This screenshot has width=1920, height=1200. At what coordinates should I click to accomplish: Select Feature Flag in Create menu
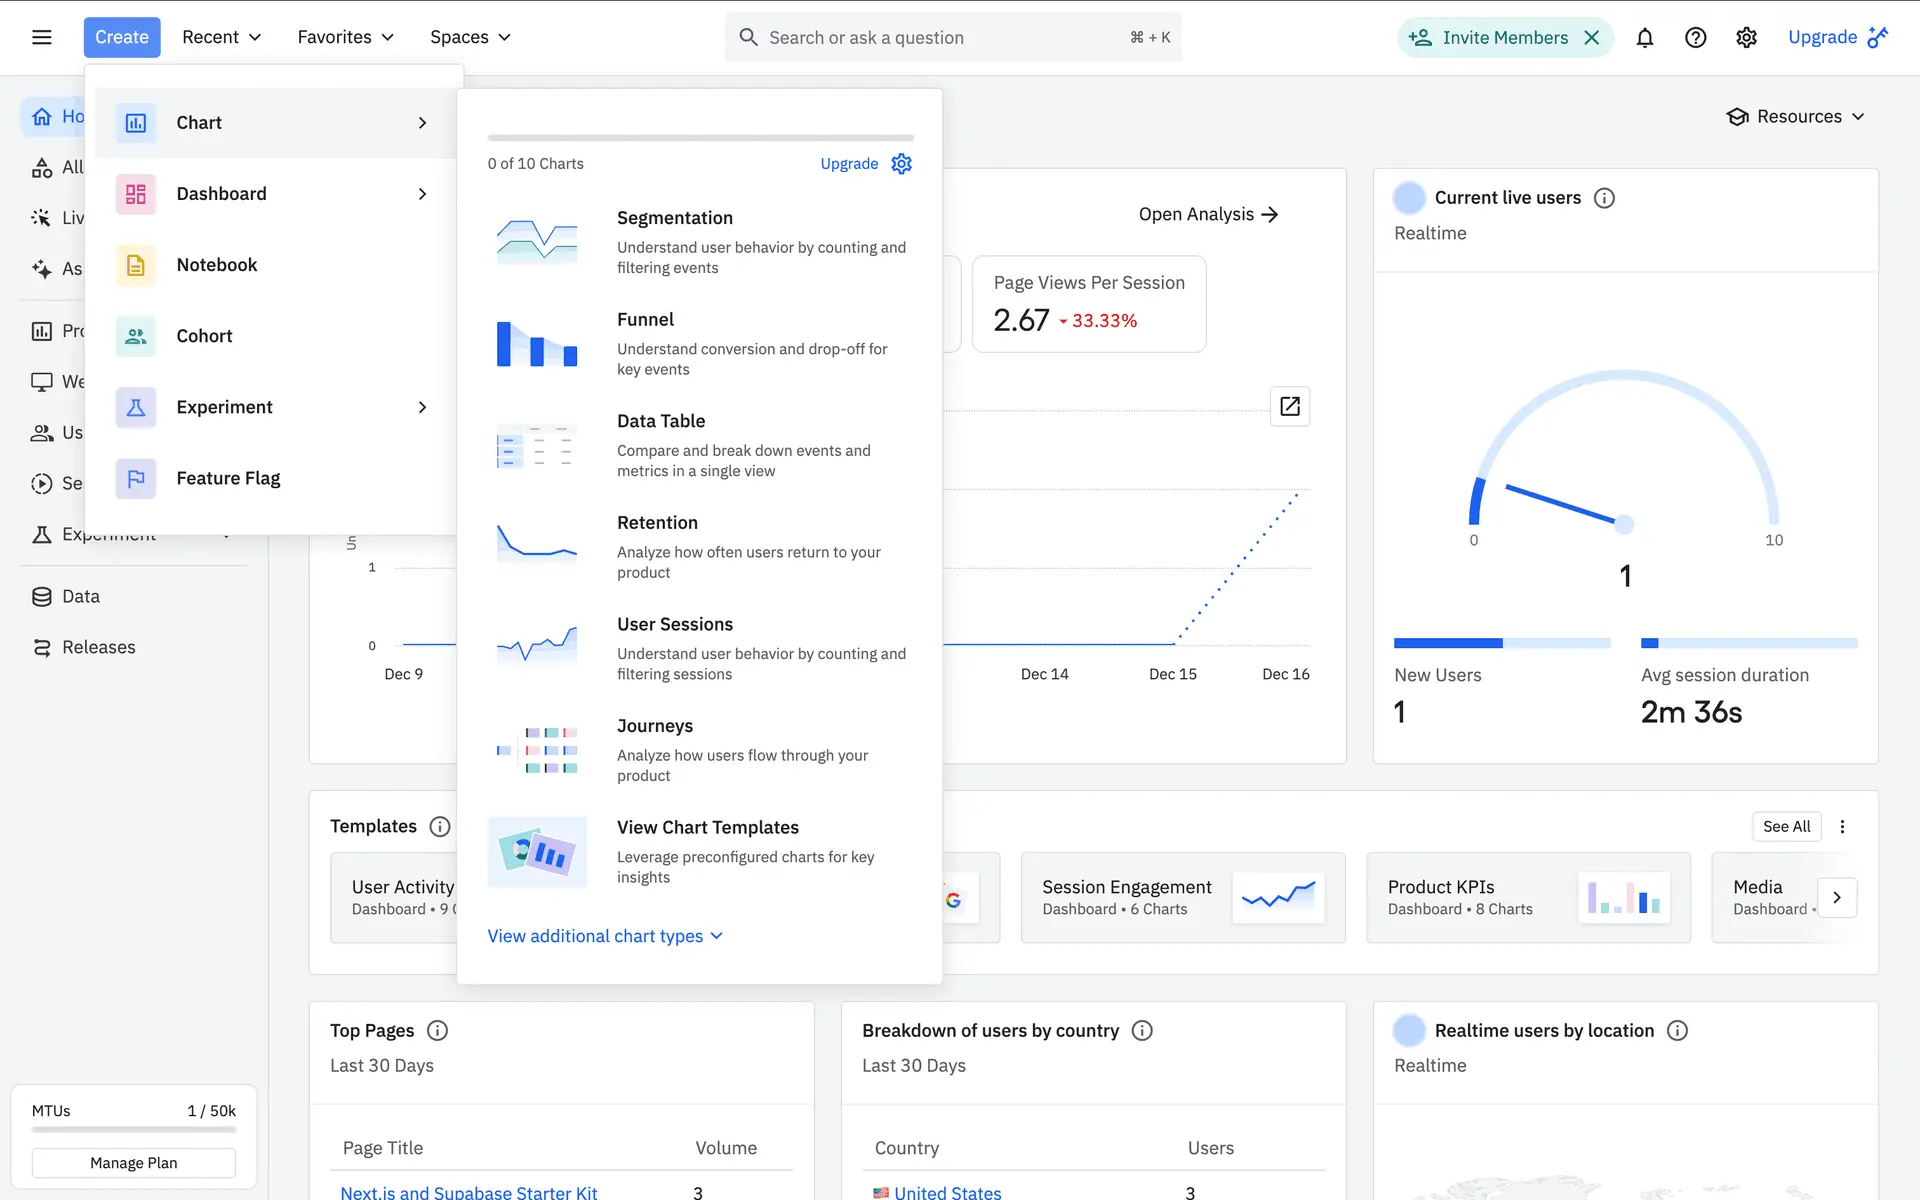point(228,478)
